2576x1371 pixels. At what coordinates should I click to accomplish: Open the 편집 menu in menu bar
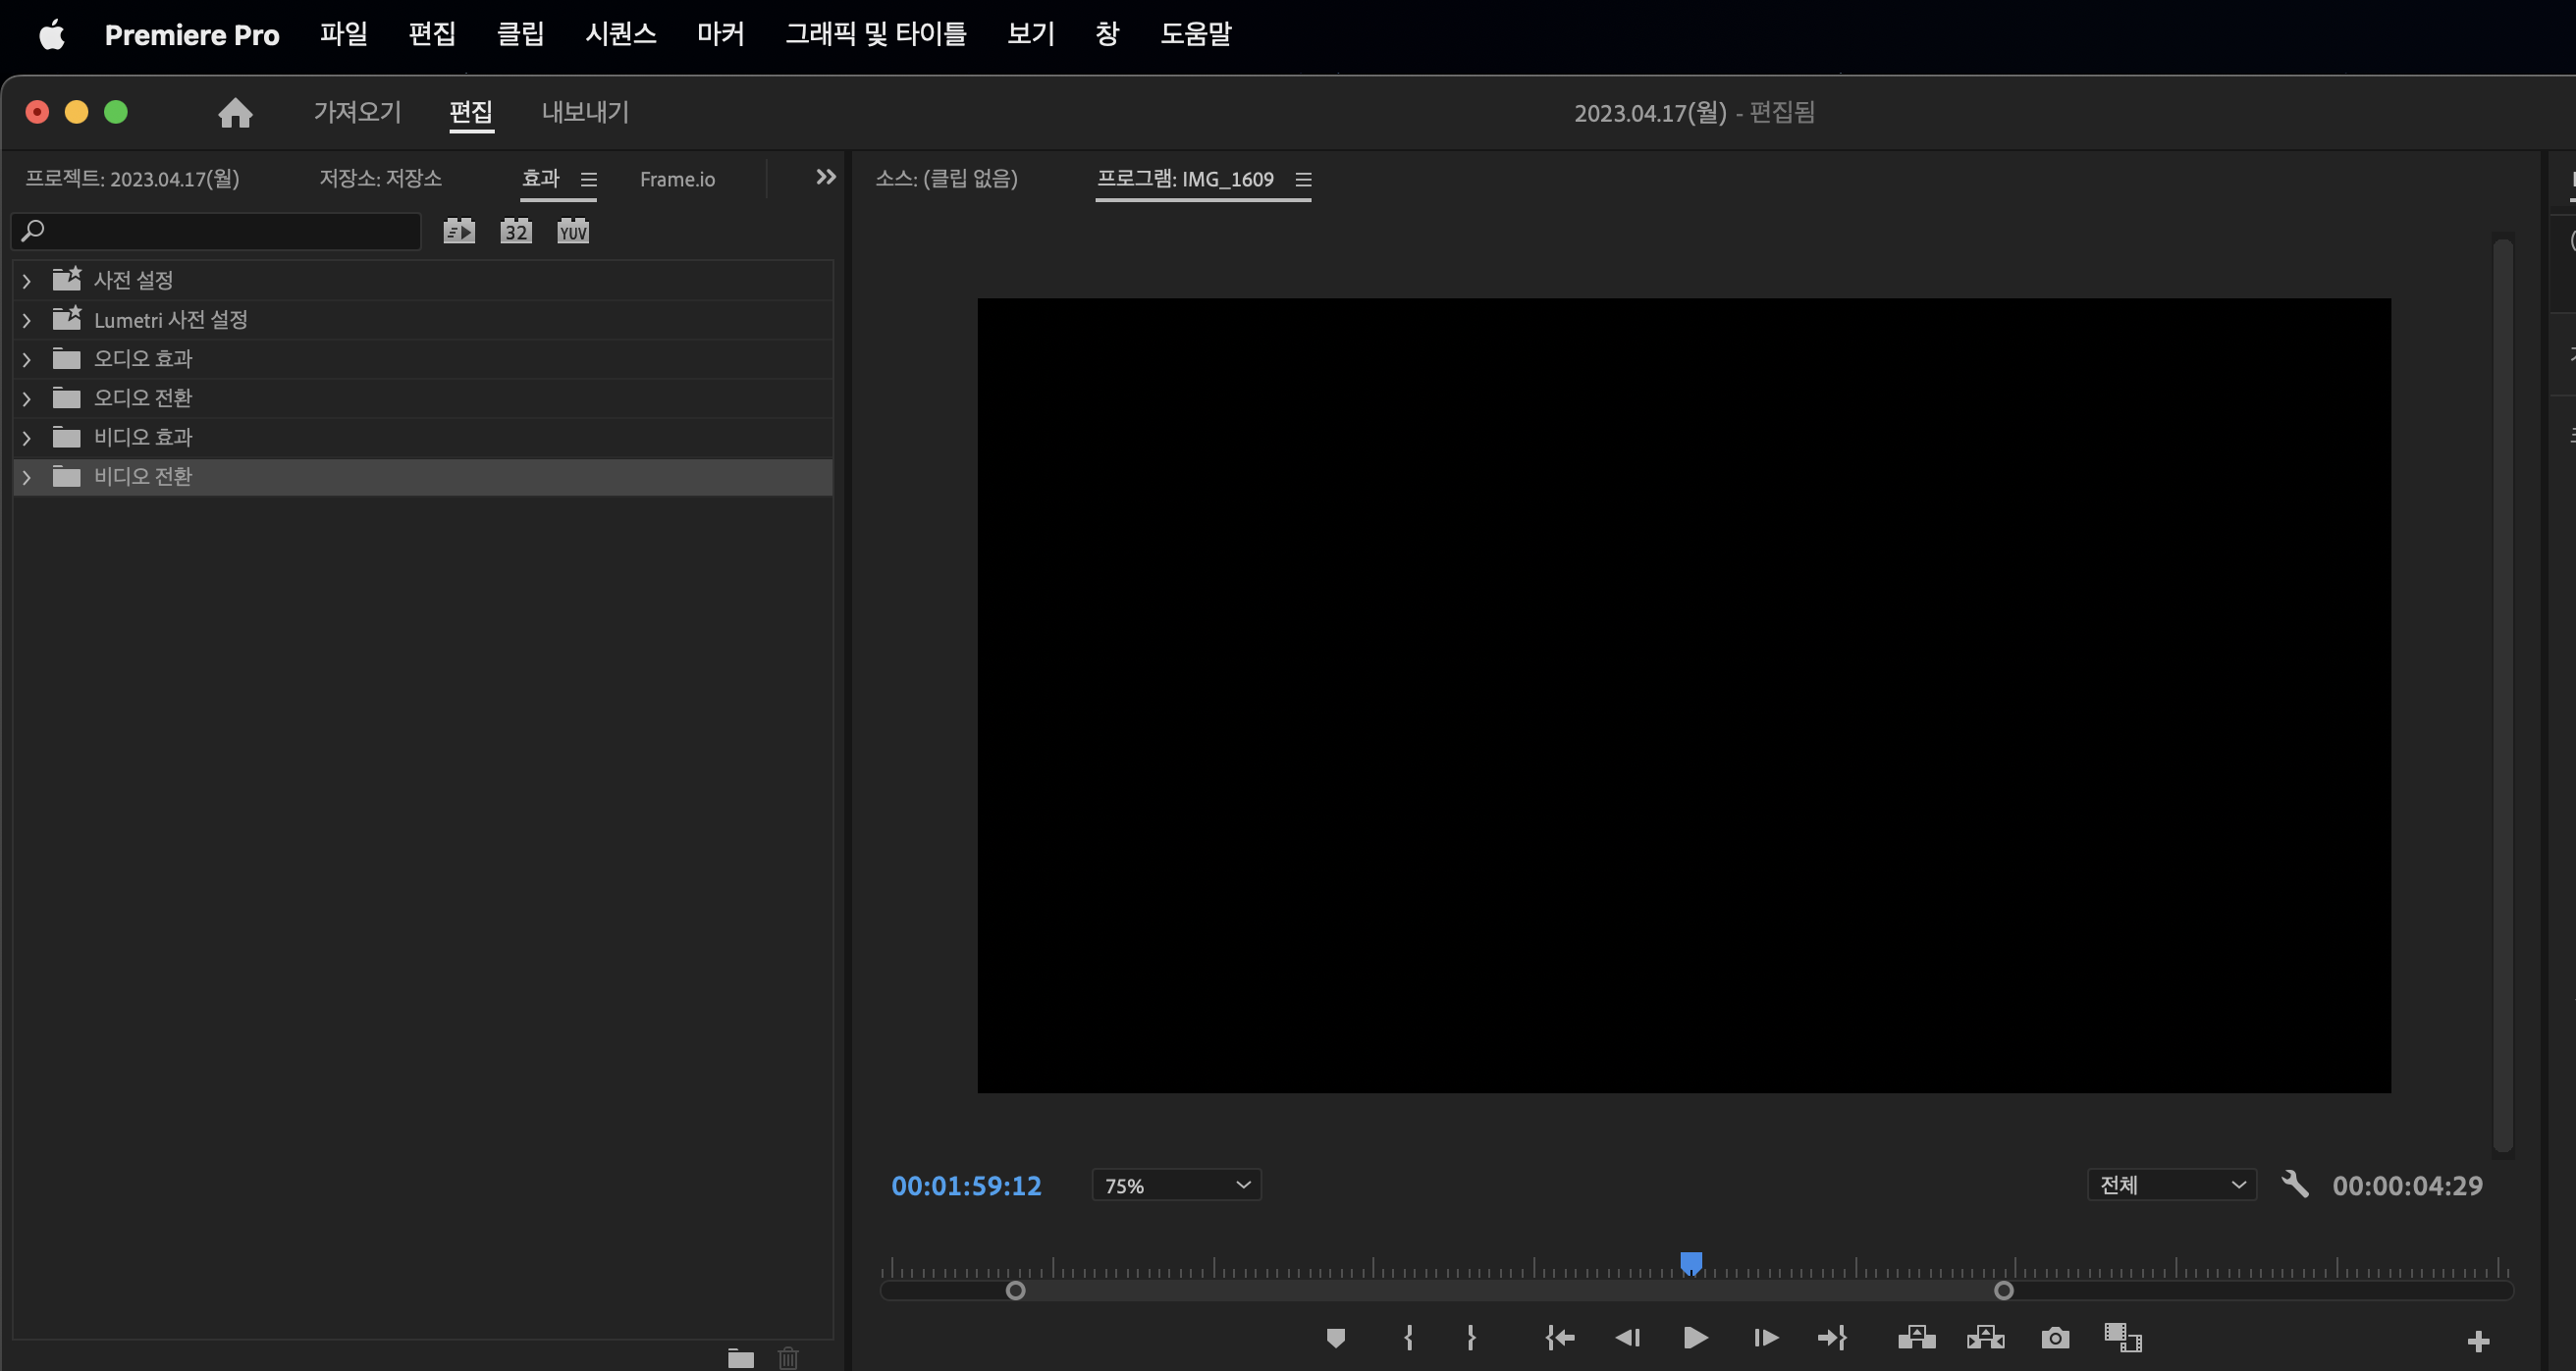click(432, 34)
